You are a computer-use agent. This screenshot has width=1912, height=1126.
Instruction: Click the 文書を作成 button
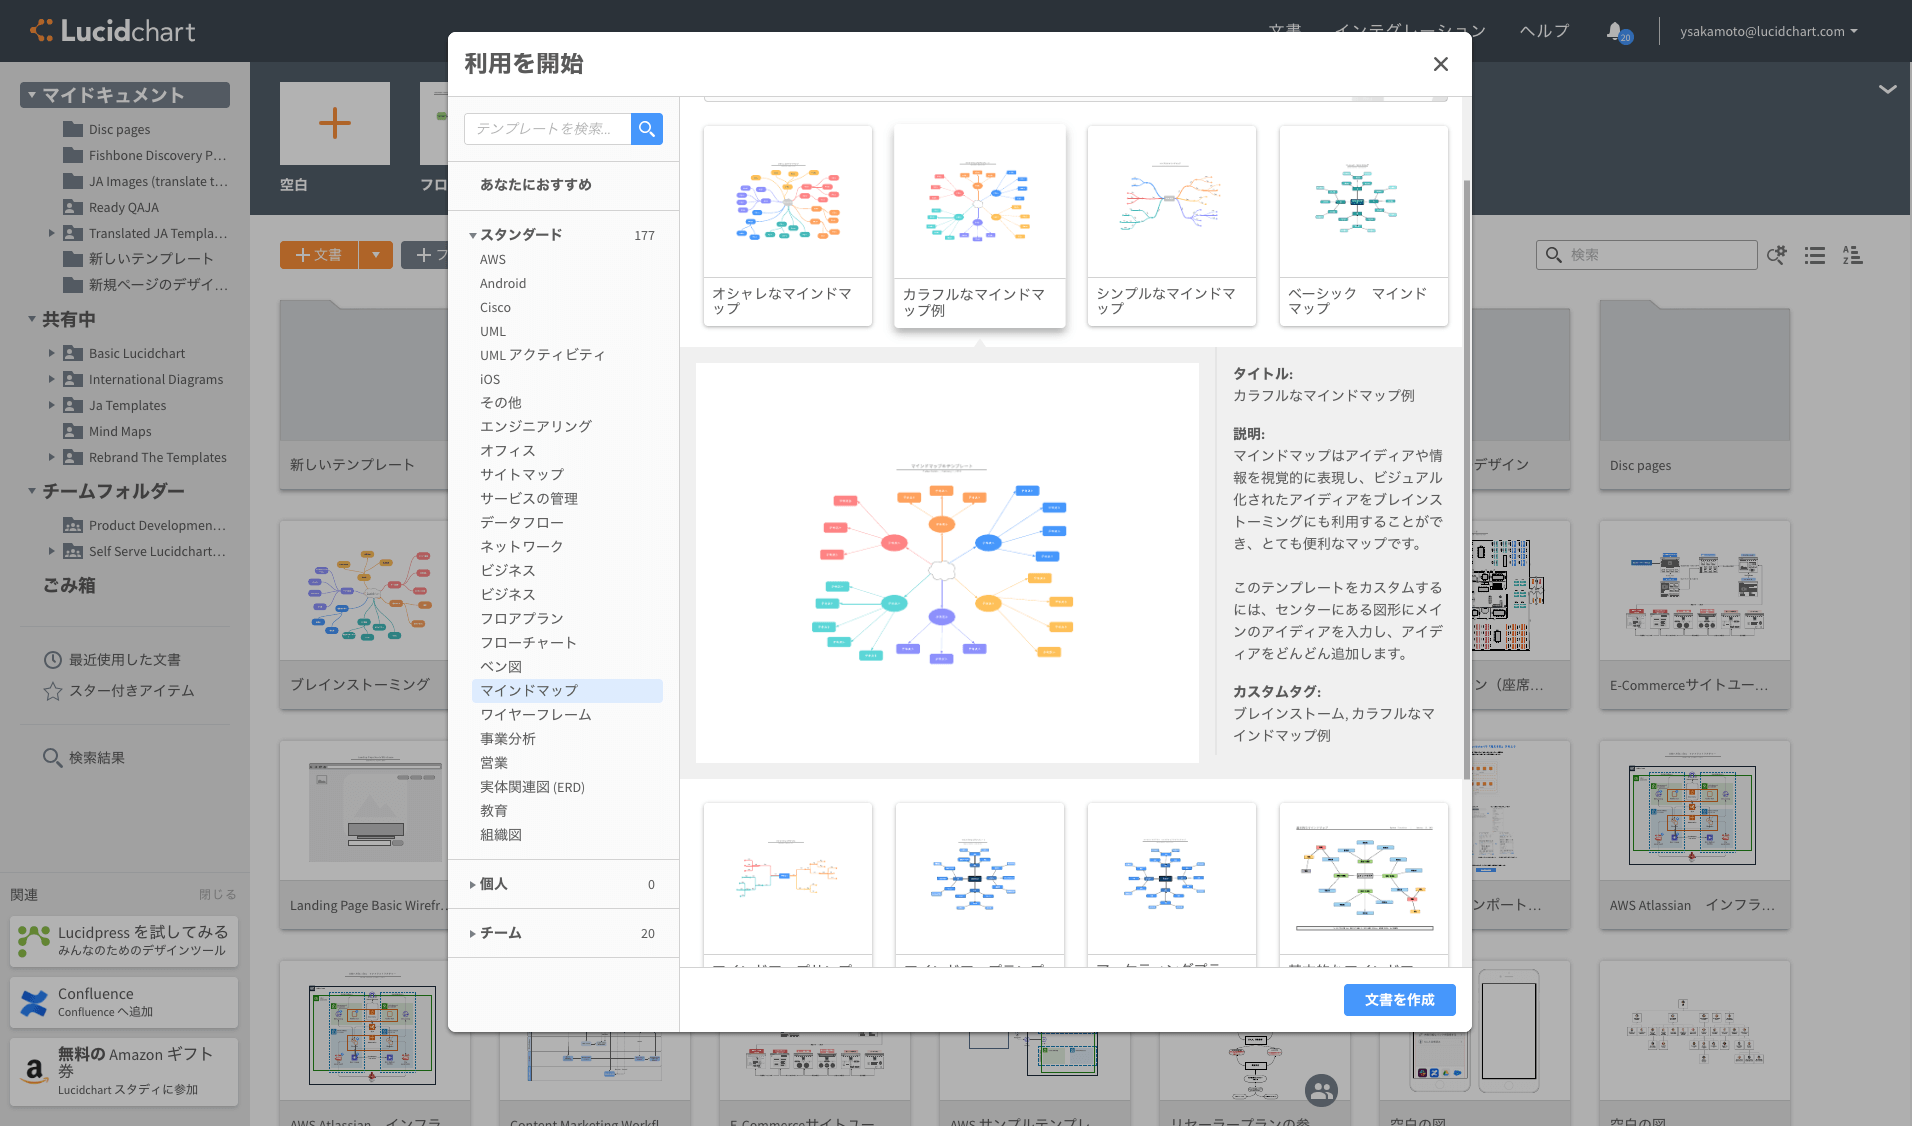pos(1399,999)
